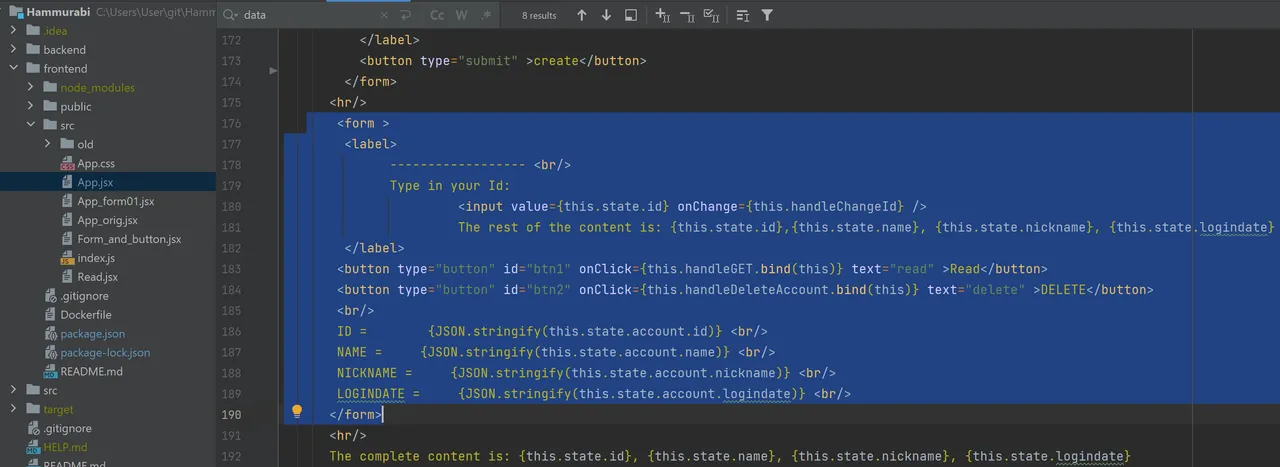Click the search field containing 'data'
Screen dimensions: 1280x467
[308, 15]
